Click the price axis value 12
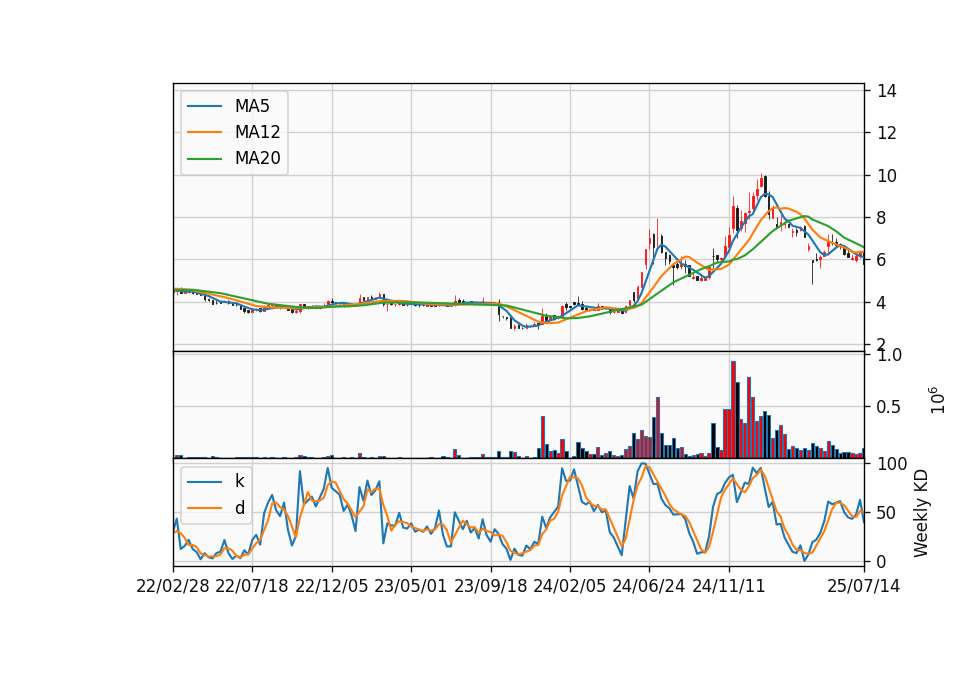 (x=887, y=133)
